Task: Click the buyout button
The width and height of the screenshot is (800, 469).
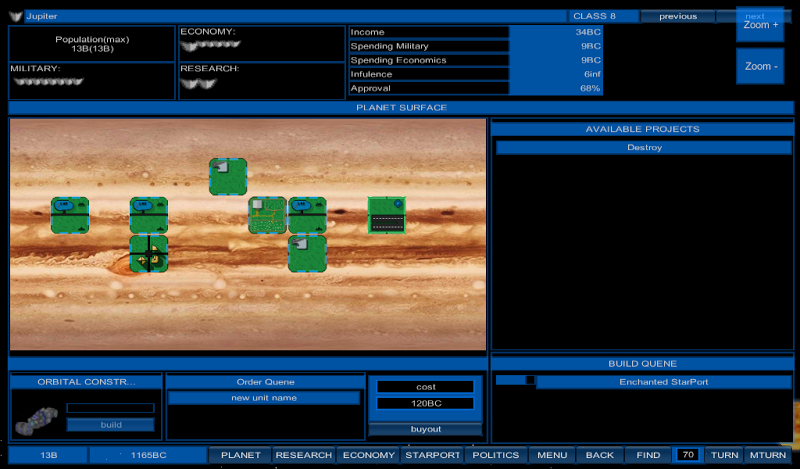Action: point(426,429)
